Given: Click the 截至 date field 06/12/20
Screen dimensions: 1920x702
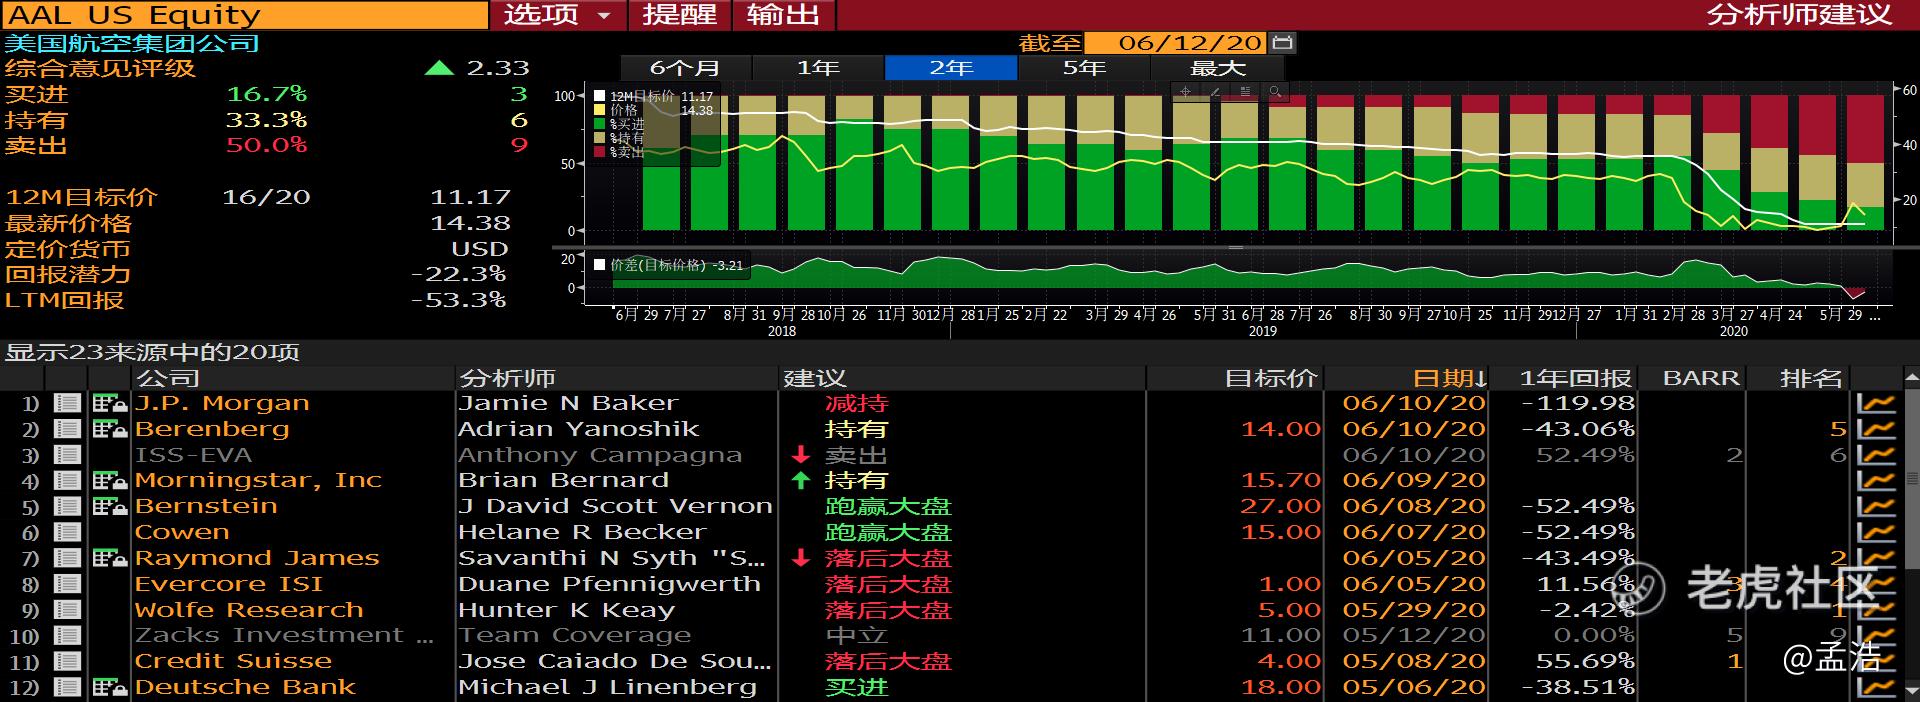Looking at the screenshot, I should click(1176, 43).
